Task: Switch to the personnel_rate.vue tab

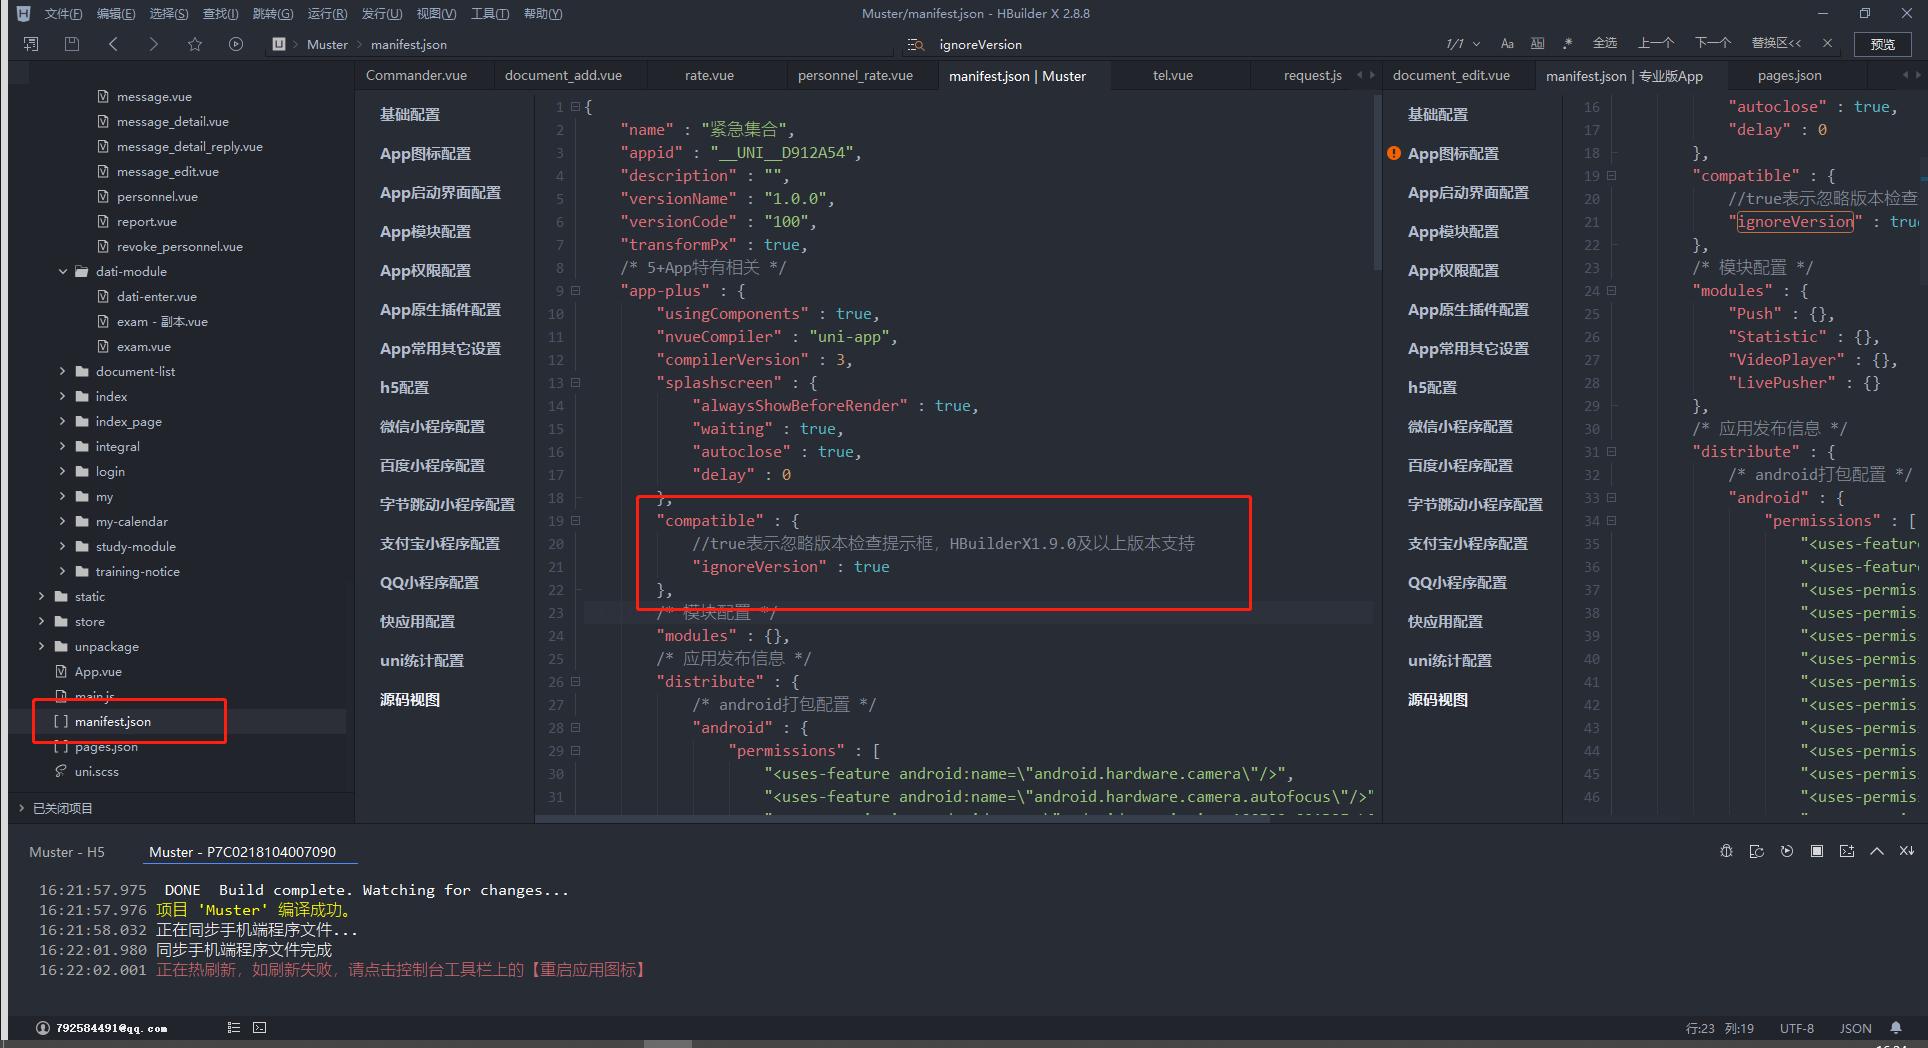Action: tap(855, 75)
